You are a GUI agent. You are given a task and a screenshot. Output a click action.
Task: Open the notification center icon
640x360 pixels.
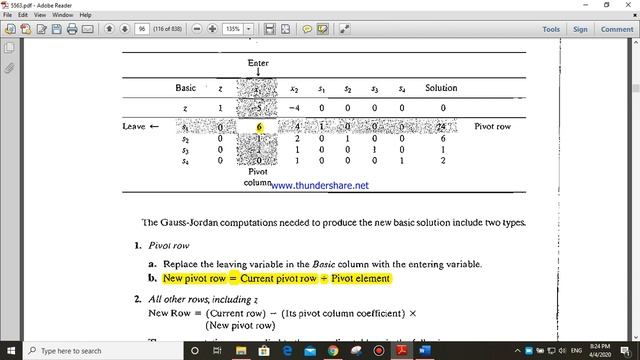pos(625,351)
